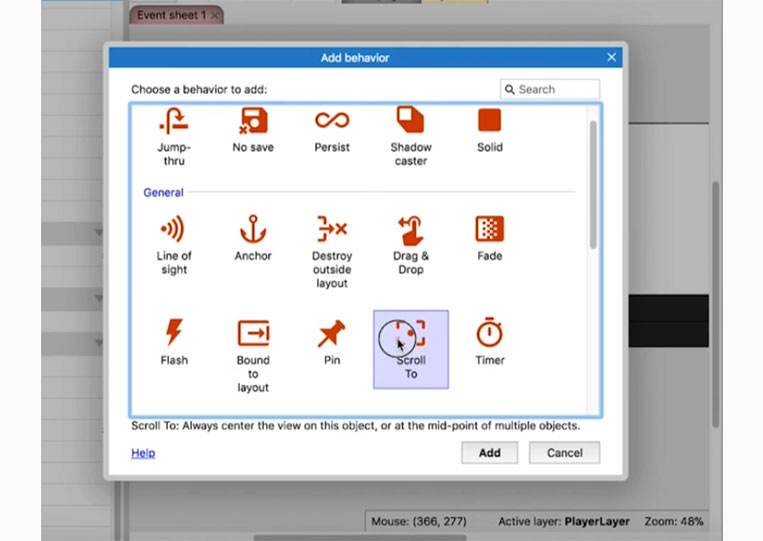Click the behavior list vertical scrollbar

593,185
